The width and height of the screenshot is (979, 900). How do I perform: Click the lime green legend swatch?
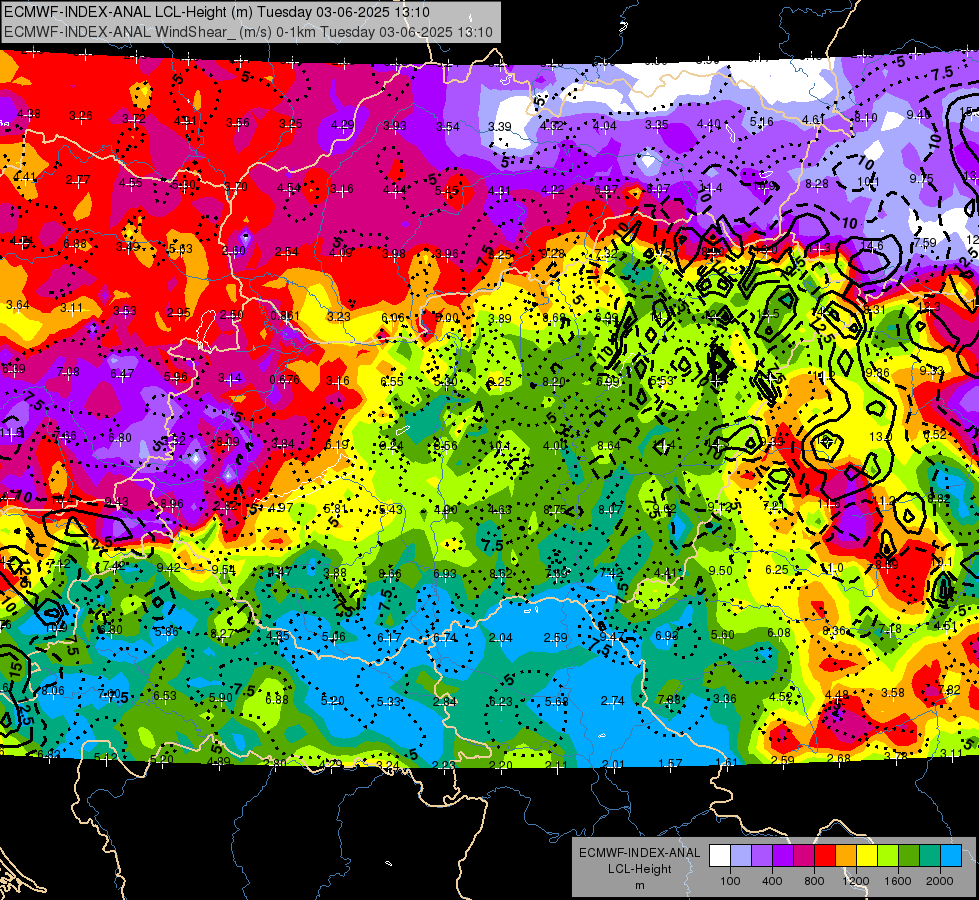[888, 856]
